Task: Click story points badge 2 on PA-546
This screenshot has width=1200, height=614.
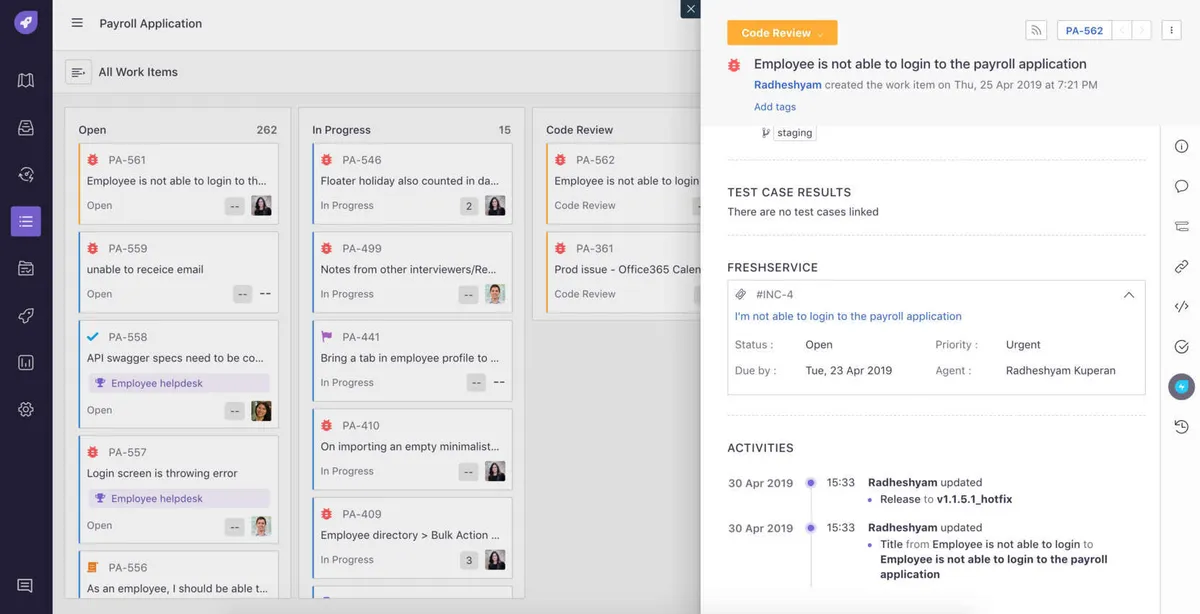Action: click(469, 206)
